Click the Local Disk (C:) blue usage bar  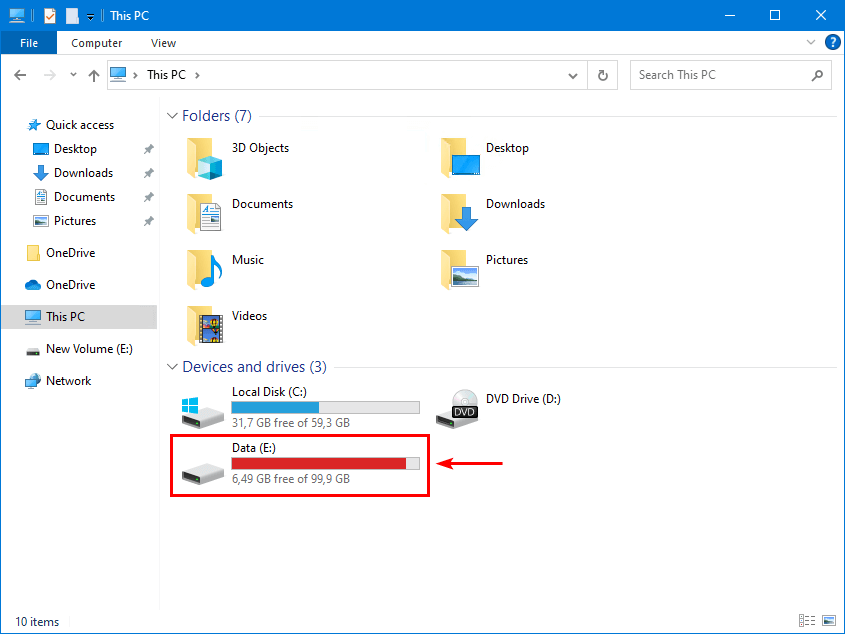point(325,408)
